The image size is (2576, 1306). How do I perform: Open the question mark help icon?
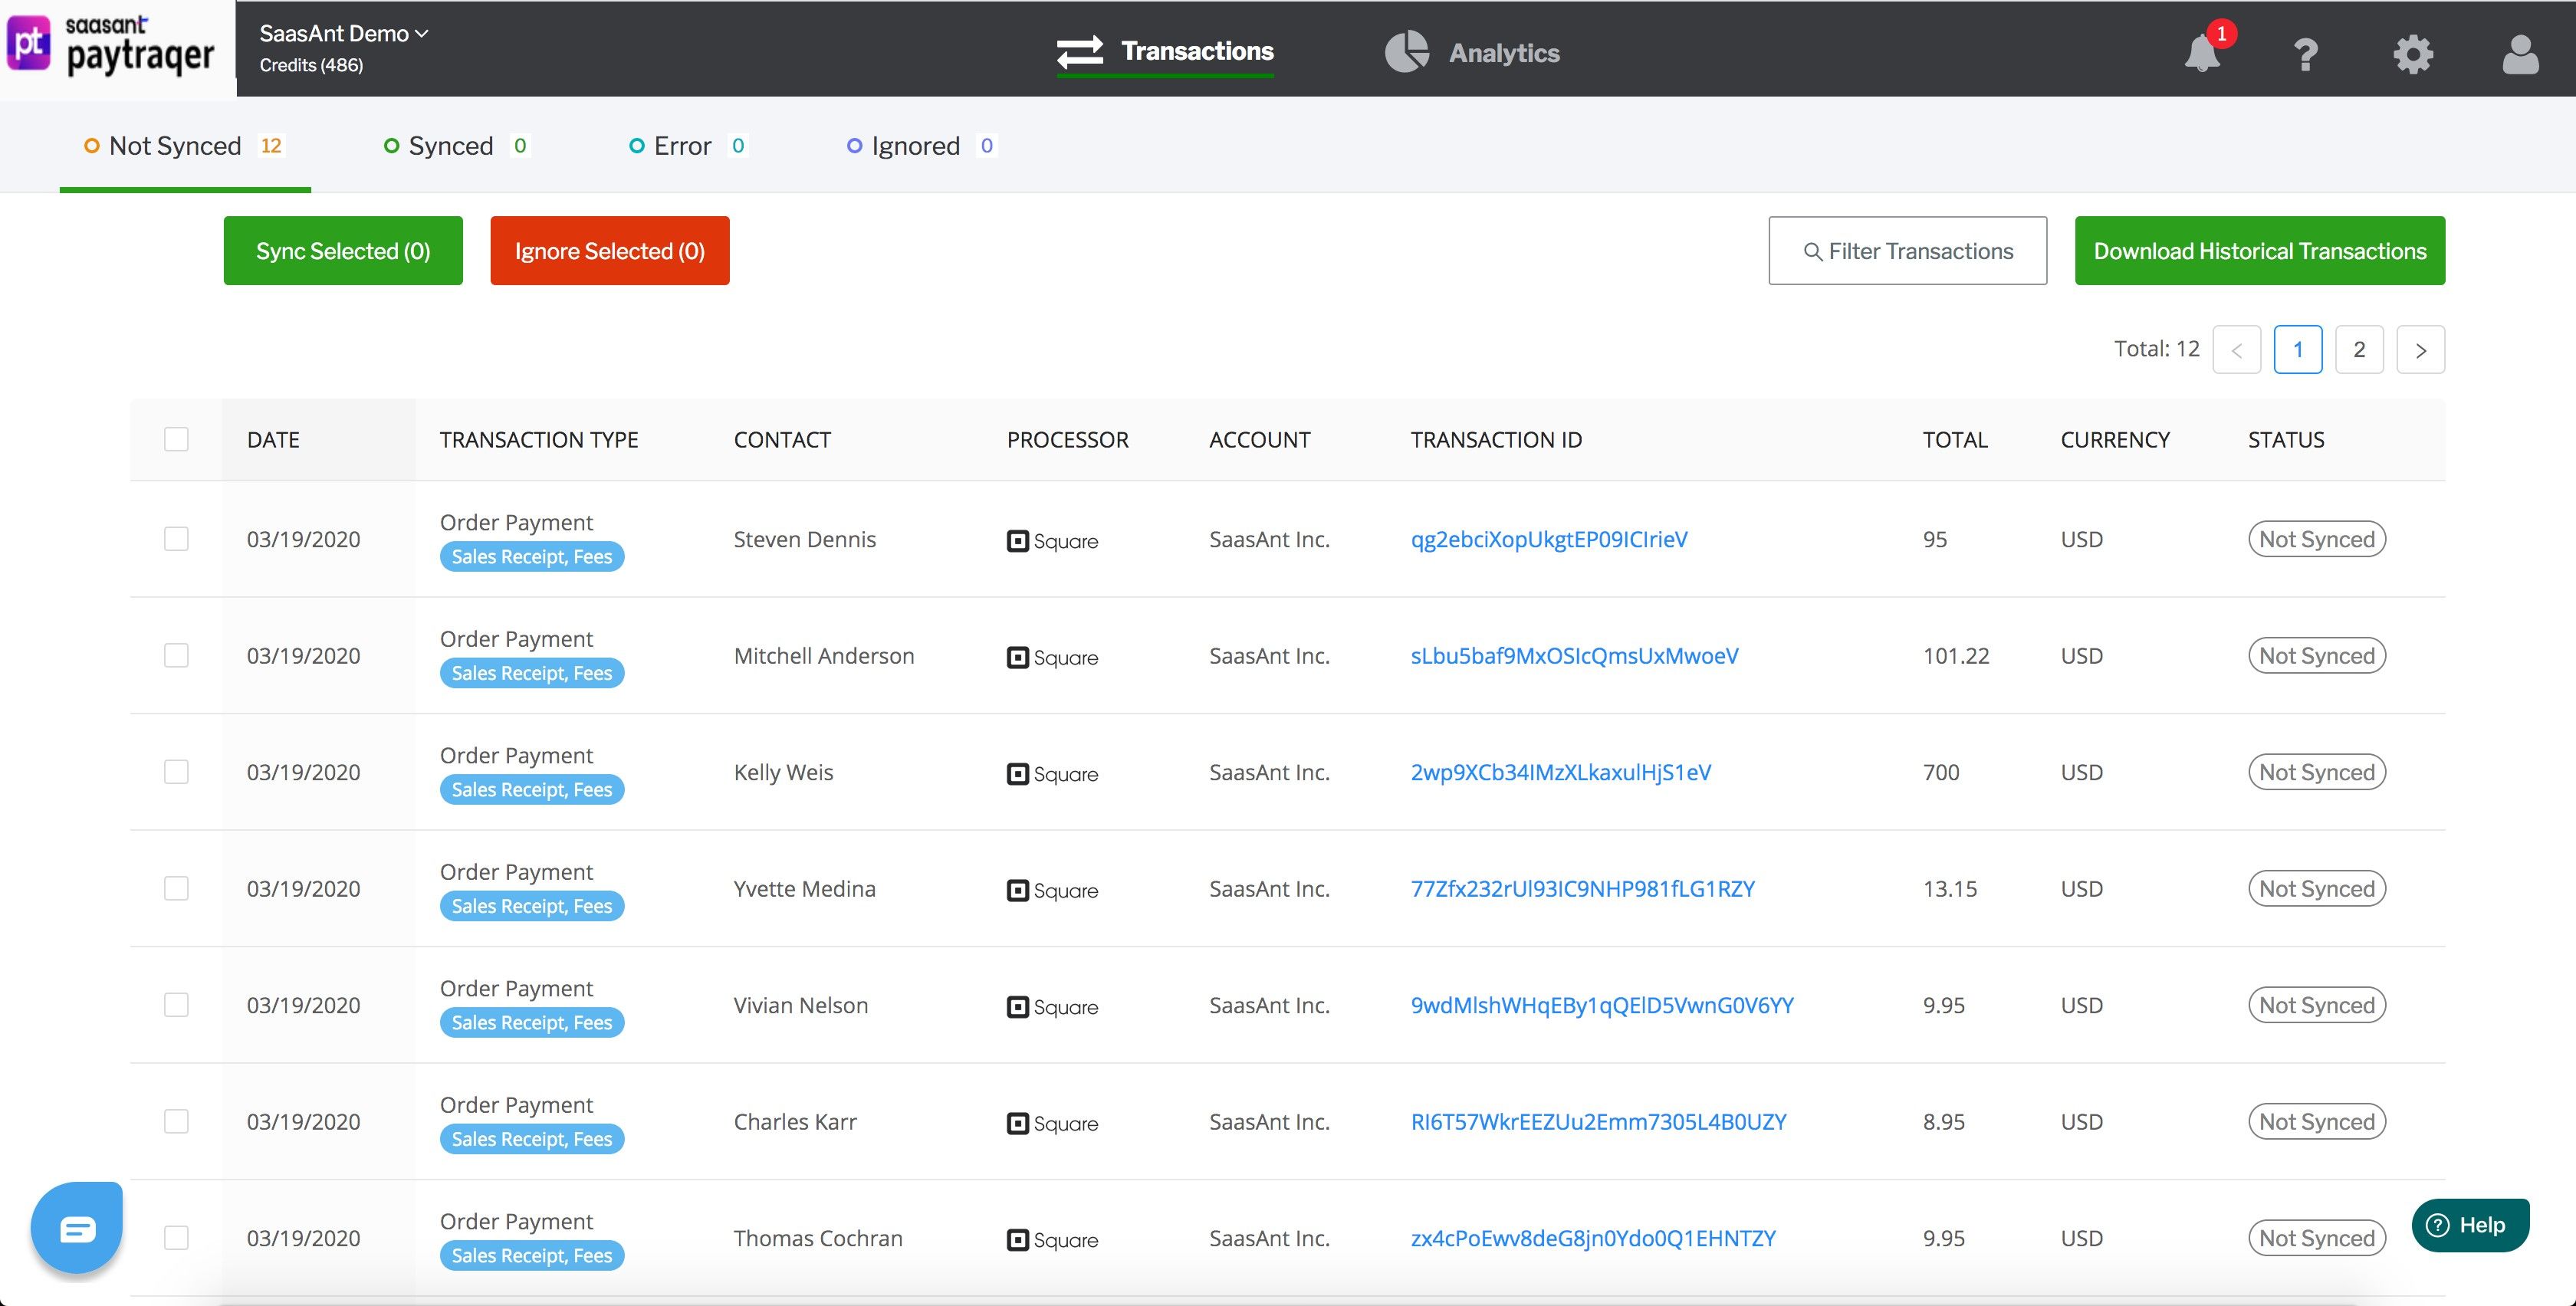click(x=2306, y=54)
